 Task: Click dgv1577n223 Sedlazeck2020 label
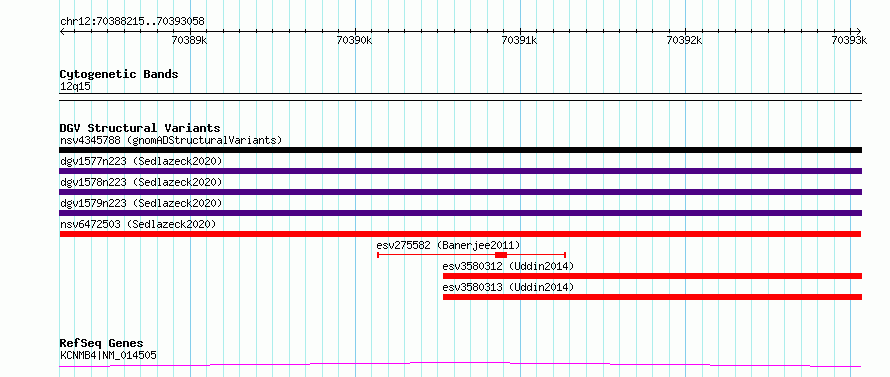pos(141,161)
